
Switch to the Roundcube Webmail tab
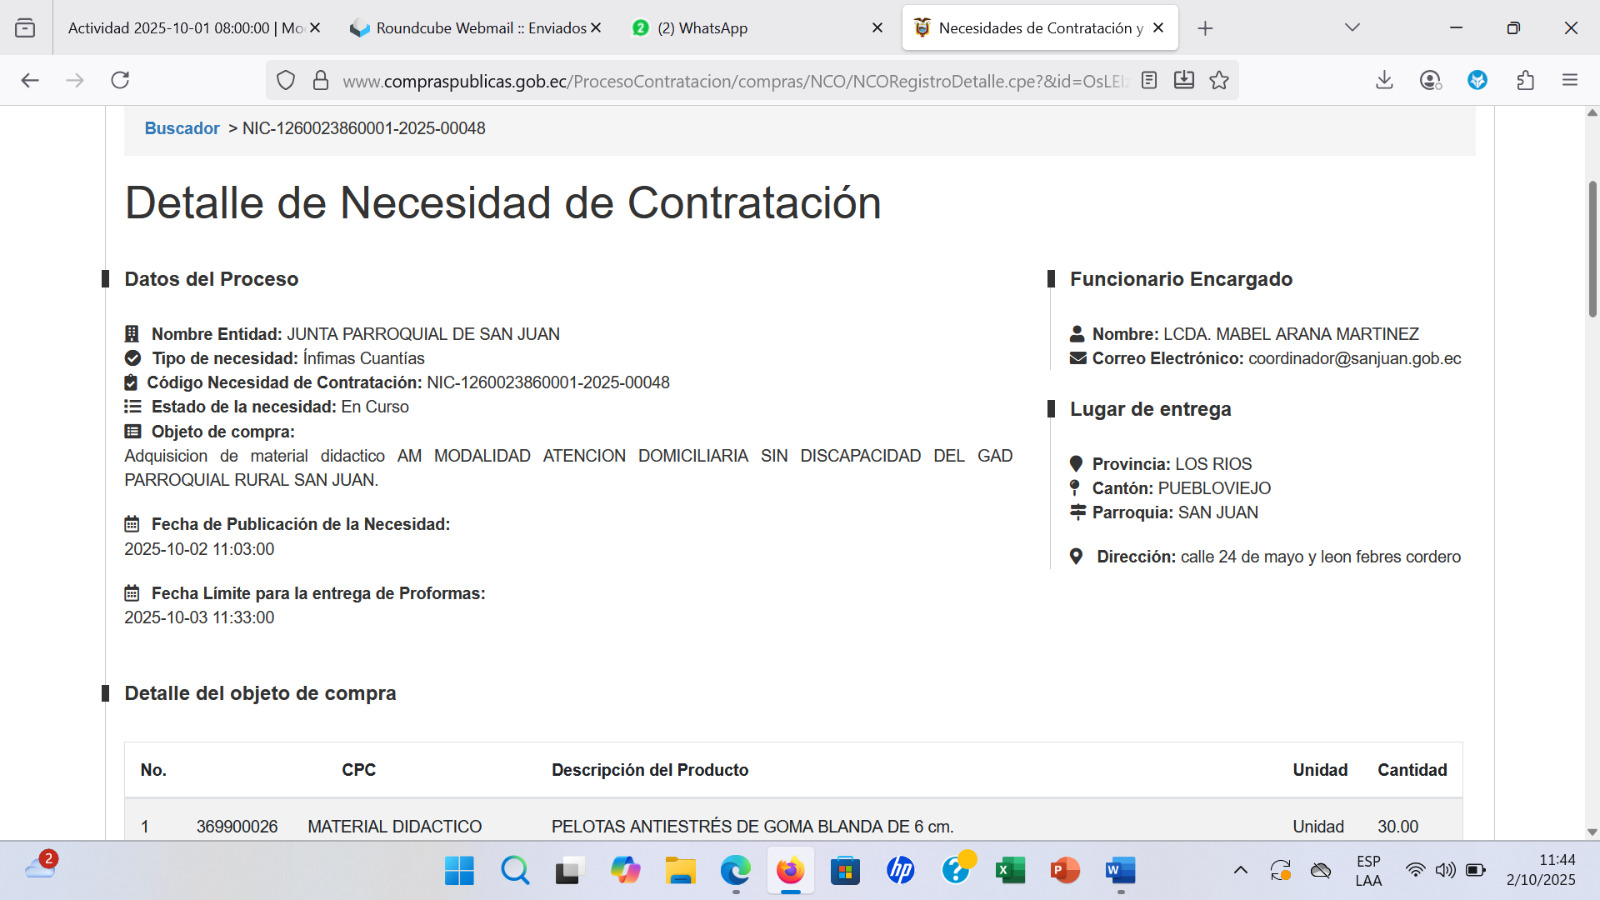point(470,28)
